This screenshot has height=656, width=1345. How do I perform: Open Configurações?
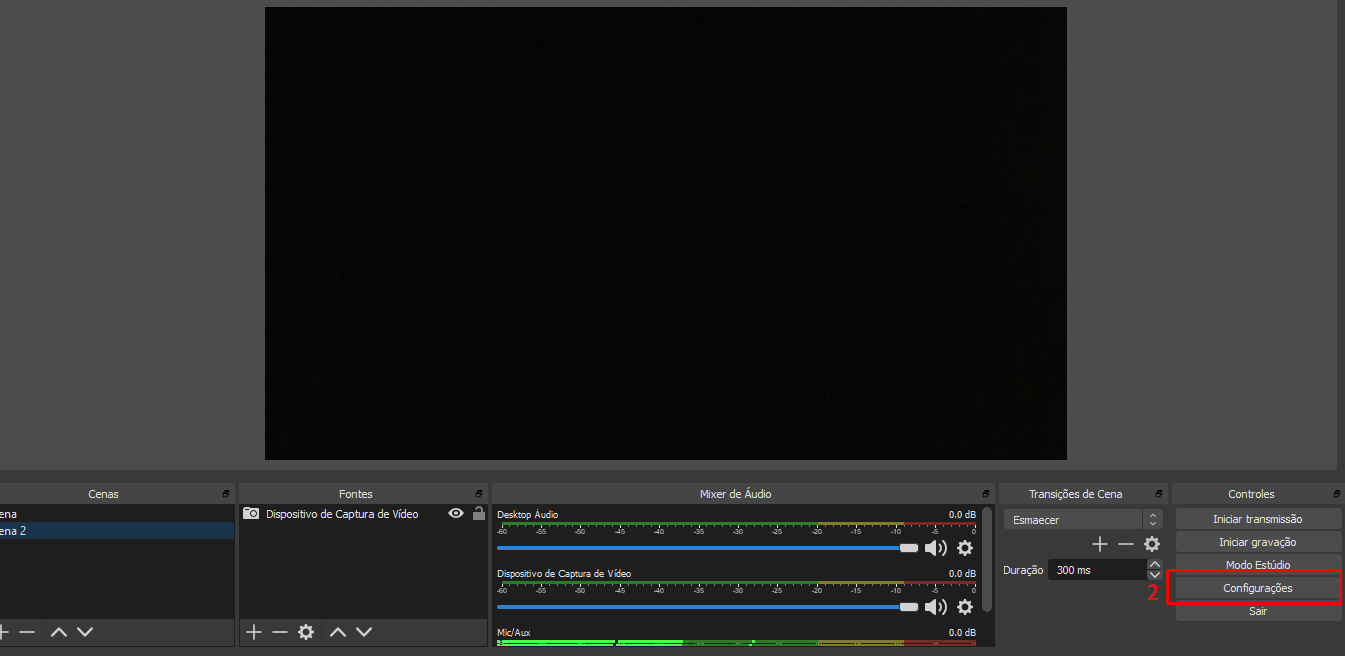1258,588
